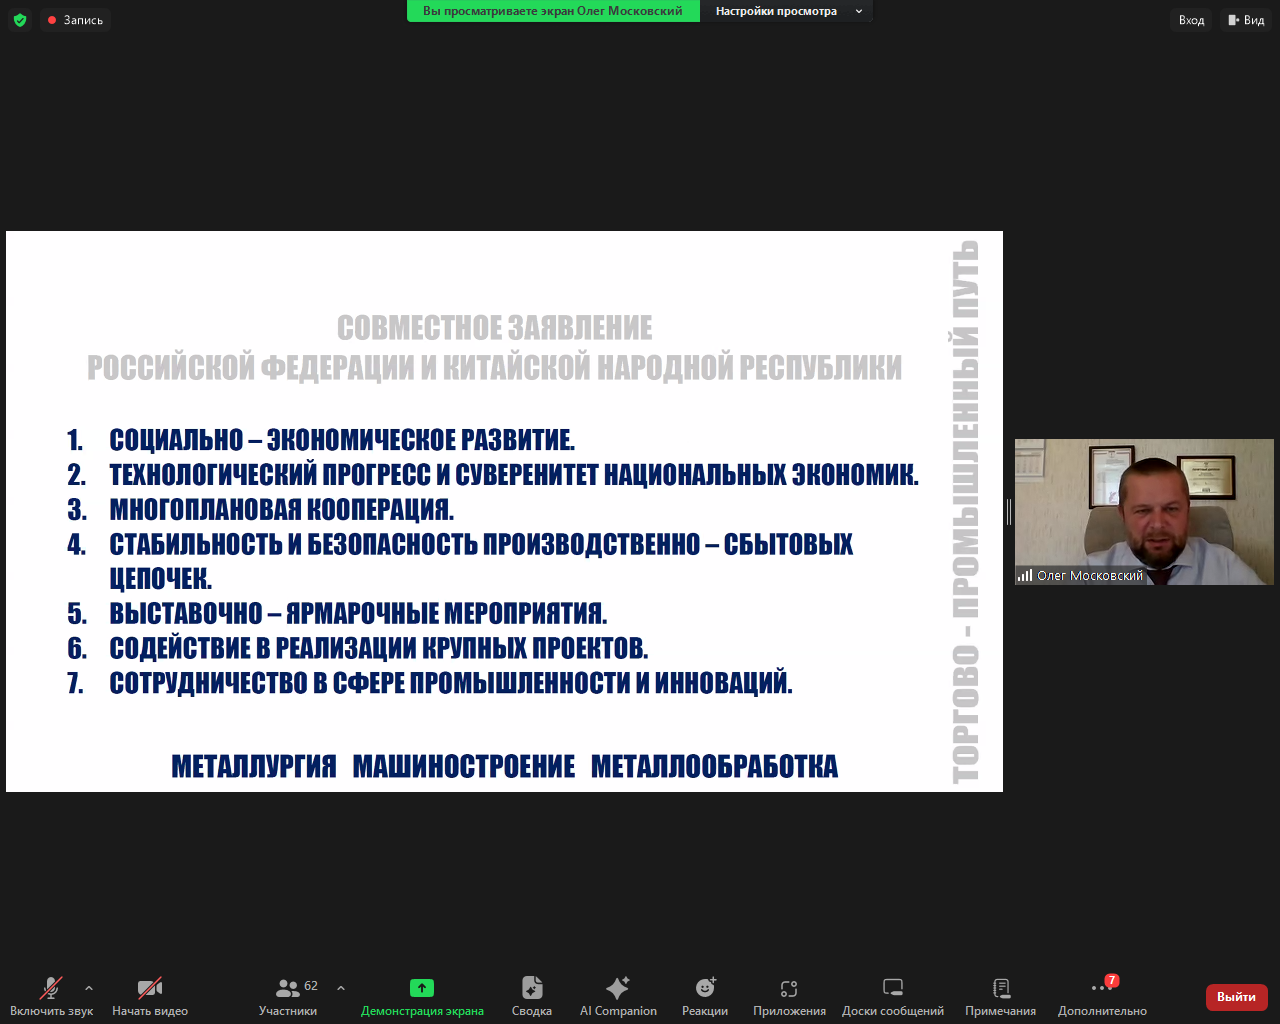
Task: Click the Вход (Sign in) button
Action: (1190, 19)
